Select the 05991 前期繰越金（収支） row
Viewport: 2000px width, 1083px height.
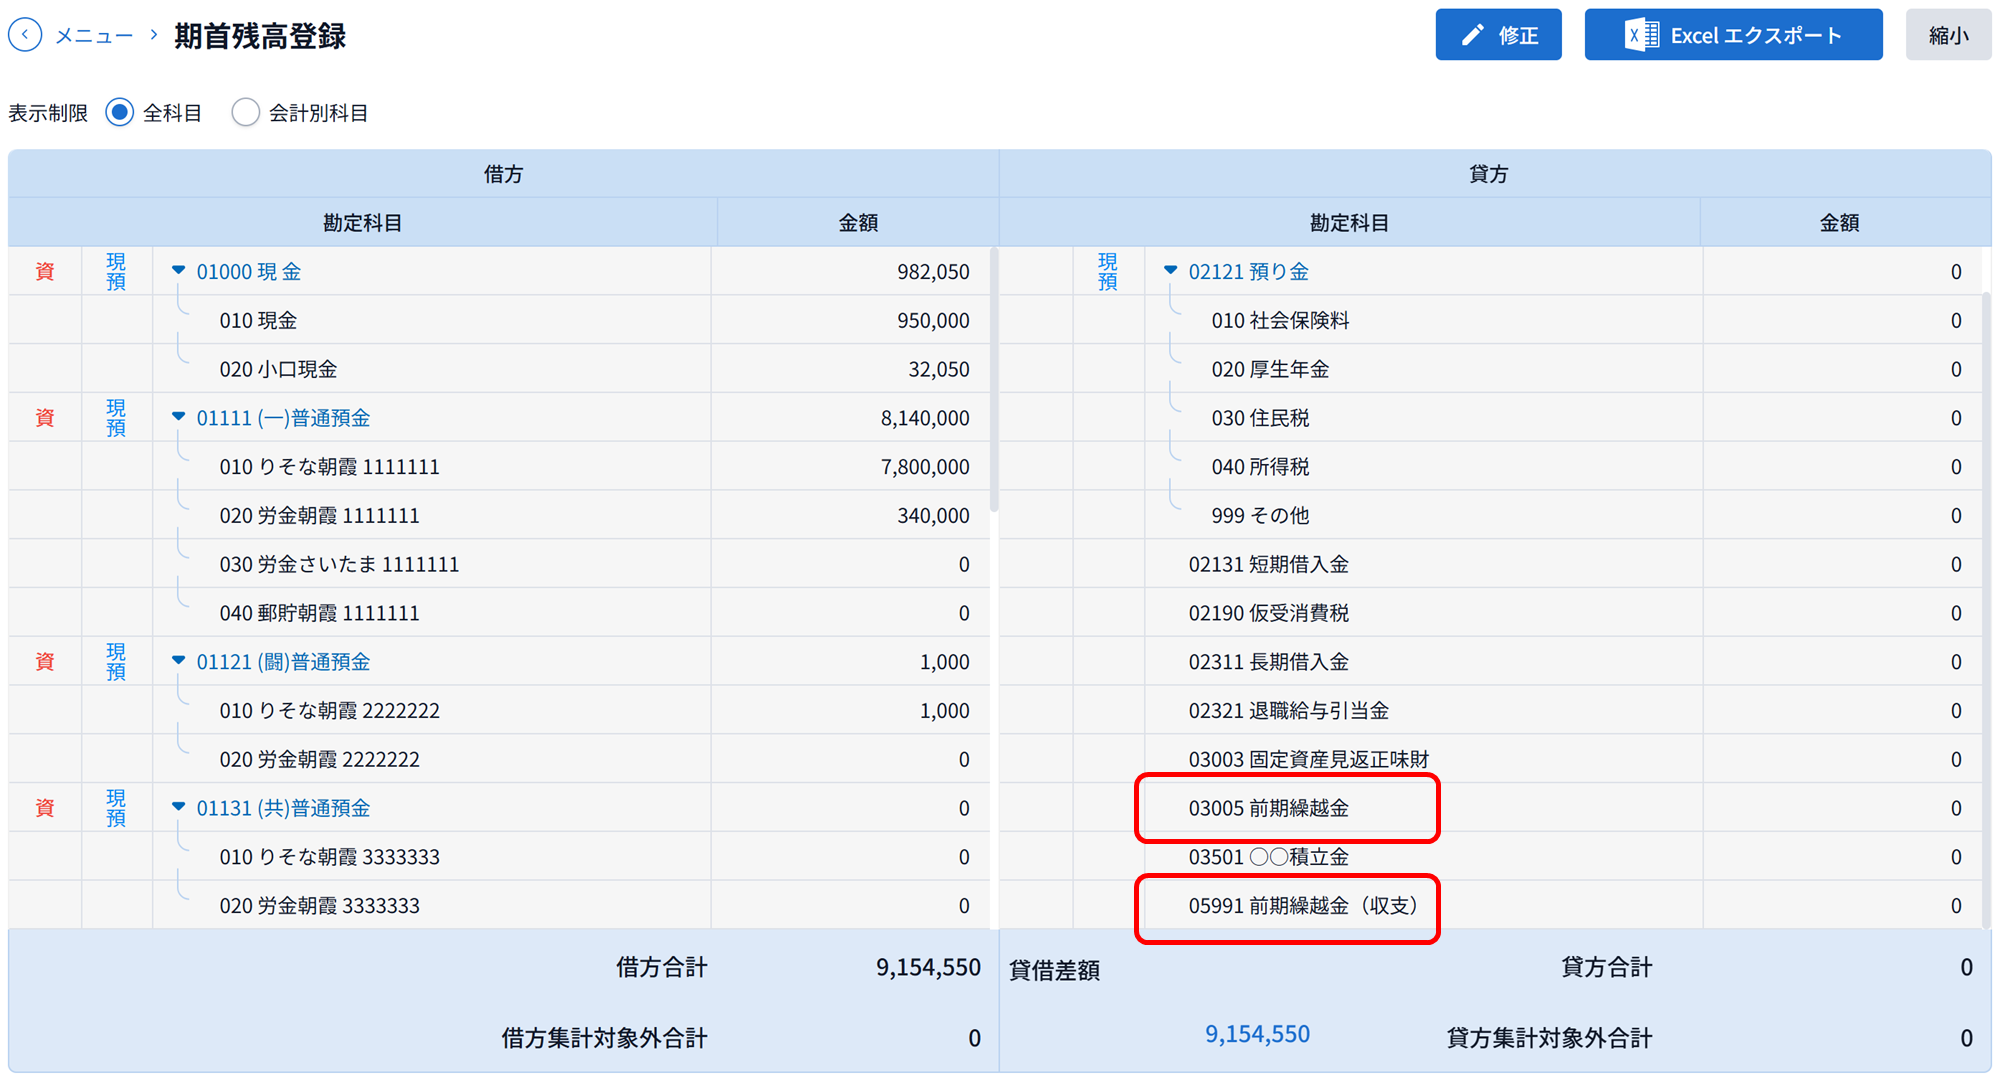[x=1491, y=905]
